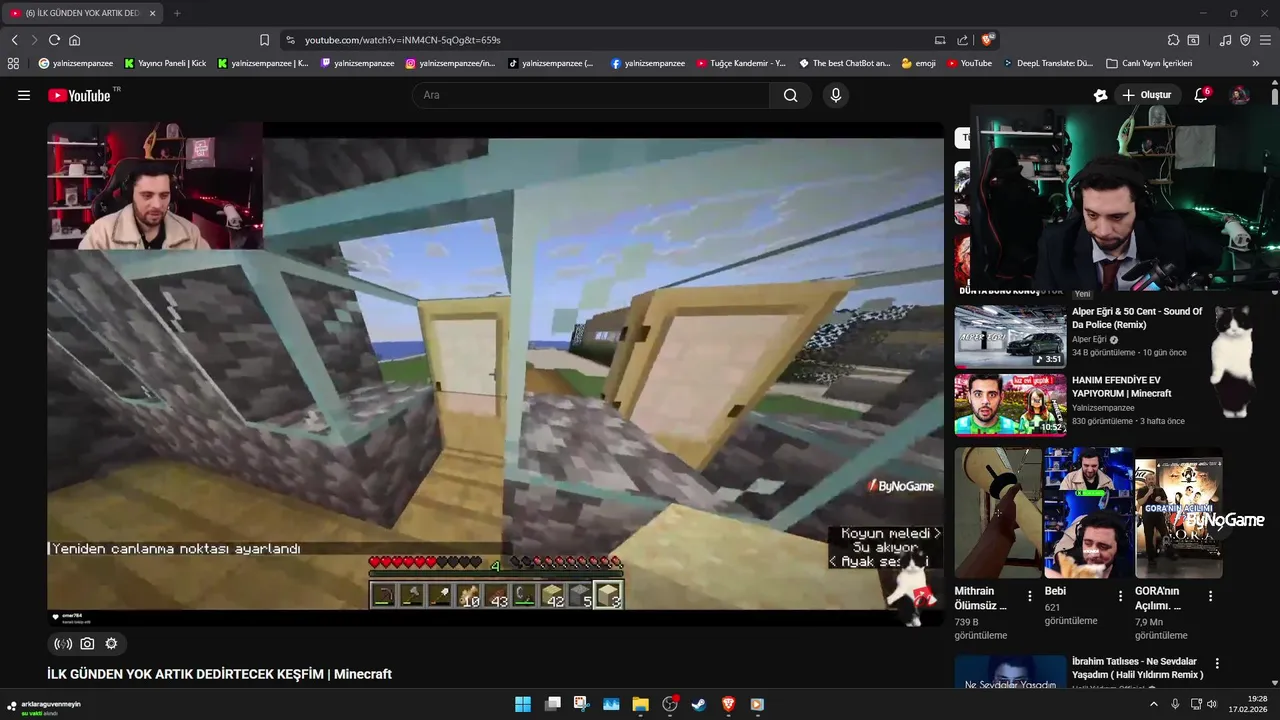Click the music note toolbar icon

(1226, 40)
